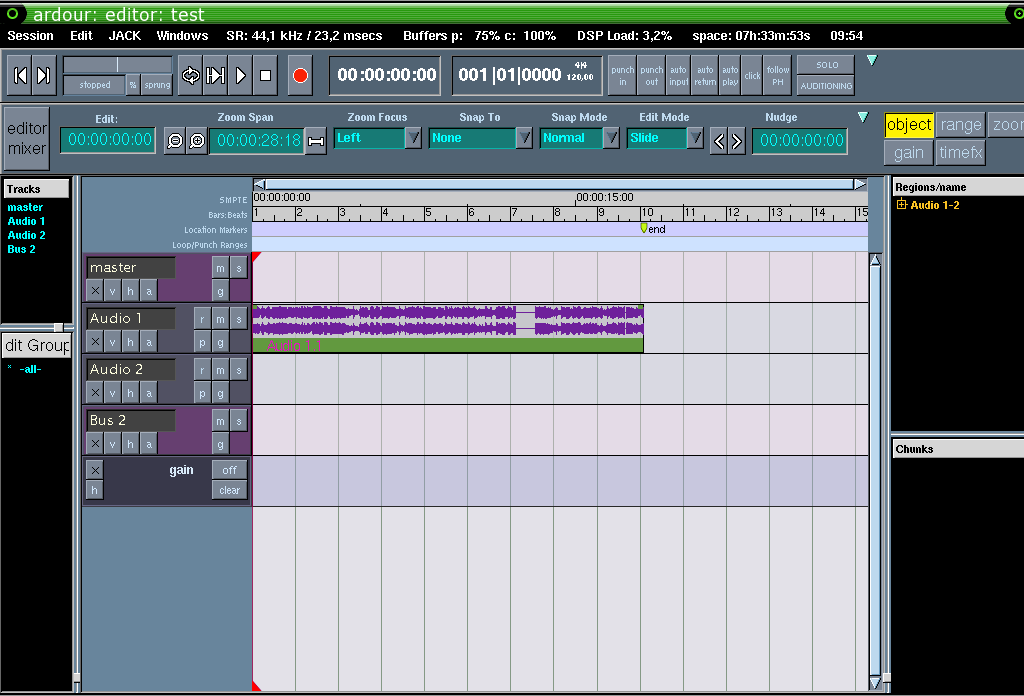Image resolution: width=1024 pixels, height=696 pixels.
Task: Solo the master track
Action: coord(239,268)
